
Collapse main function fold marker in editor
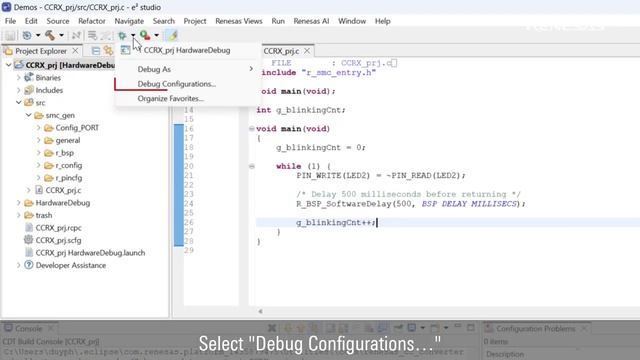coord(252,129)
